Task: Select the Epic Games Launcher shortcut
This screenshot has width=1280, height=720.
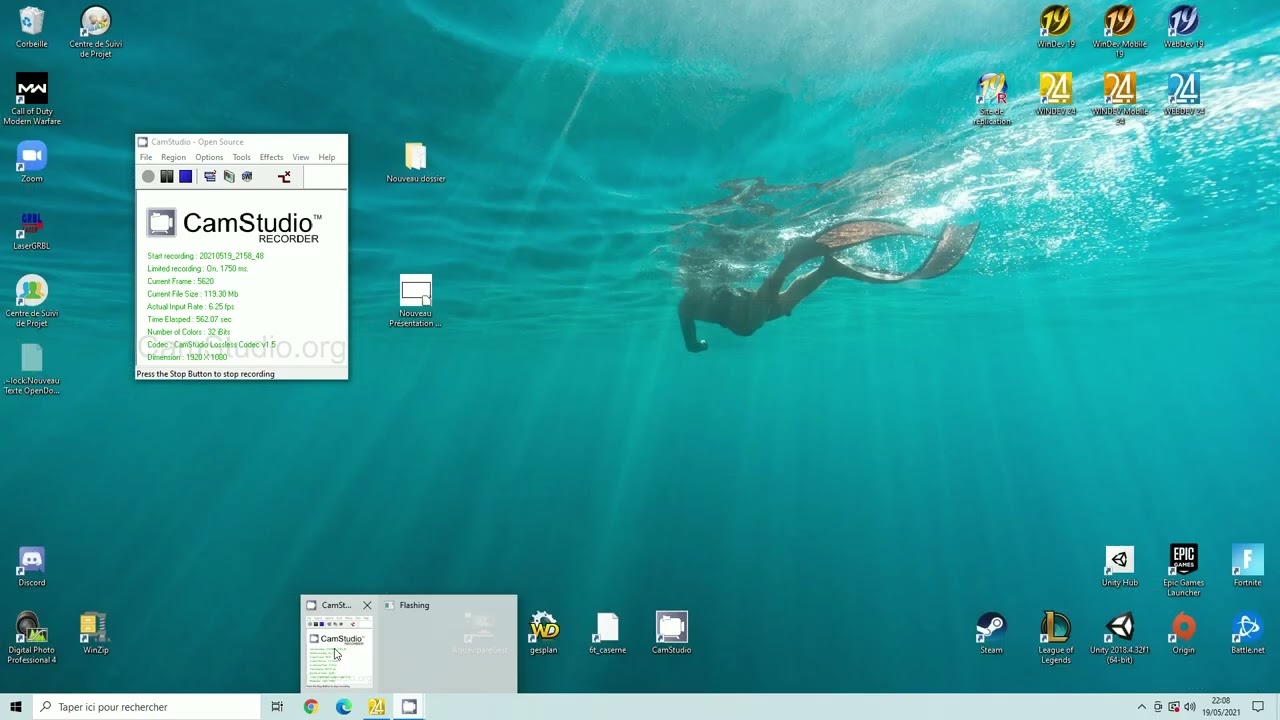Action: tap(1184, 571)
